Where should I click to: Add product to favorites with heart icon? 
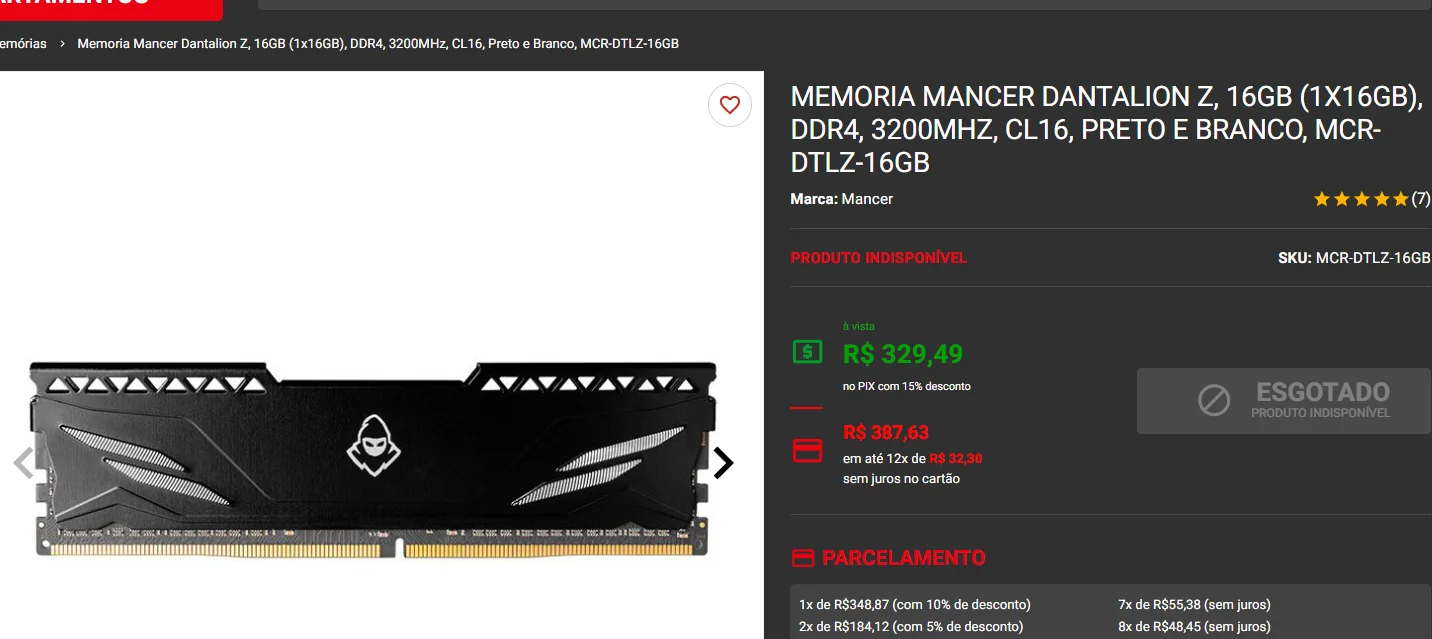click(730, 105)
